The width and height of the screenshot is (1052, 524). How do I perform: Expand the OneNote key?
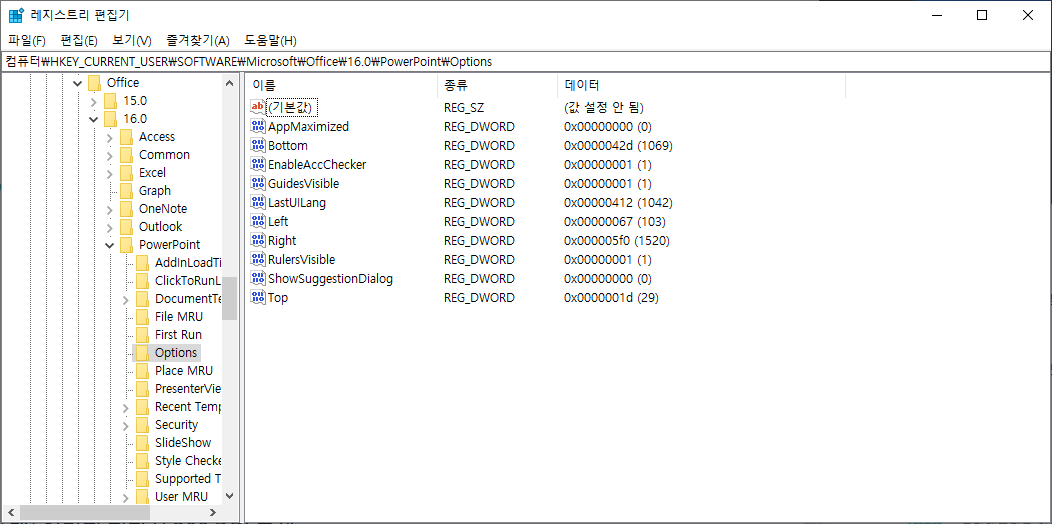(x=109, y=209)
